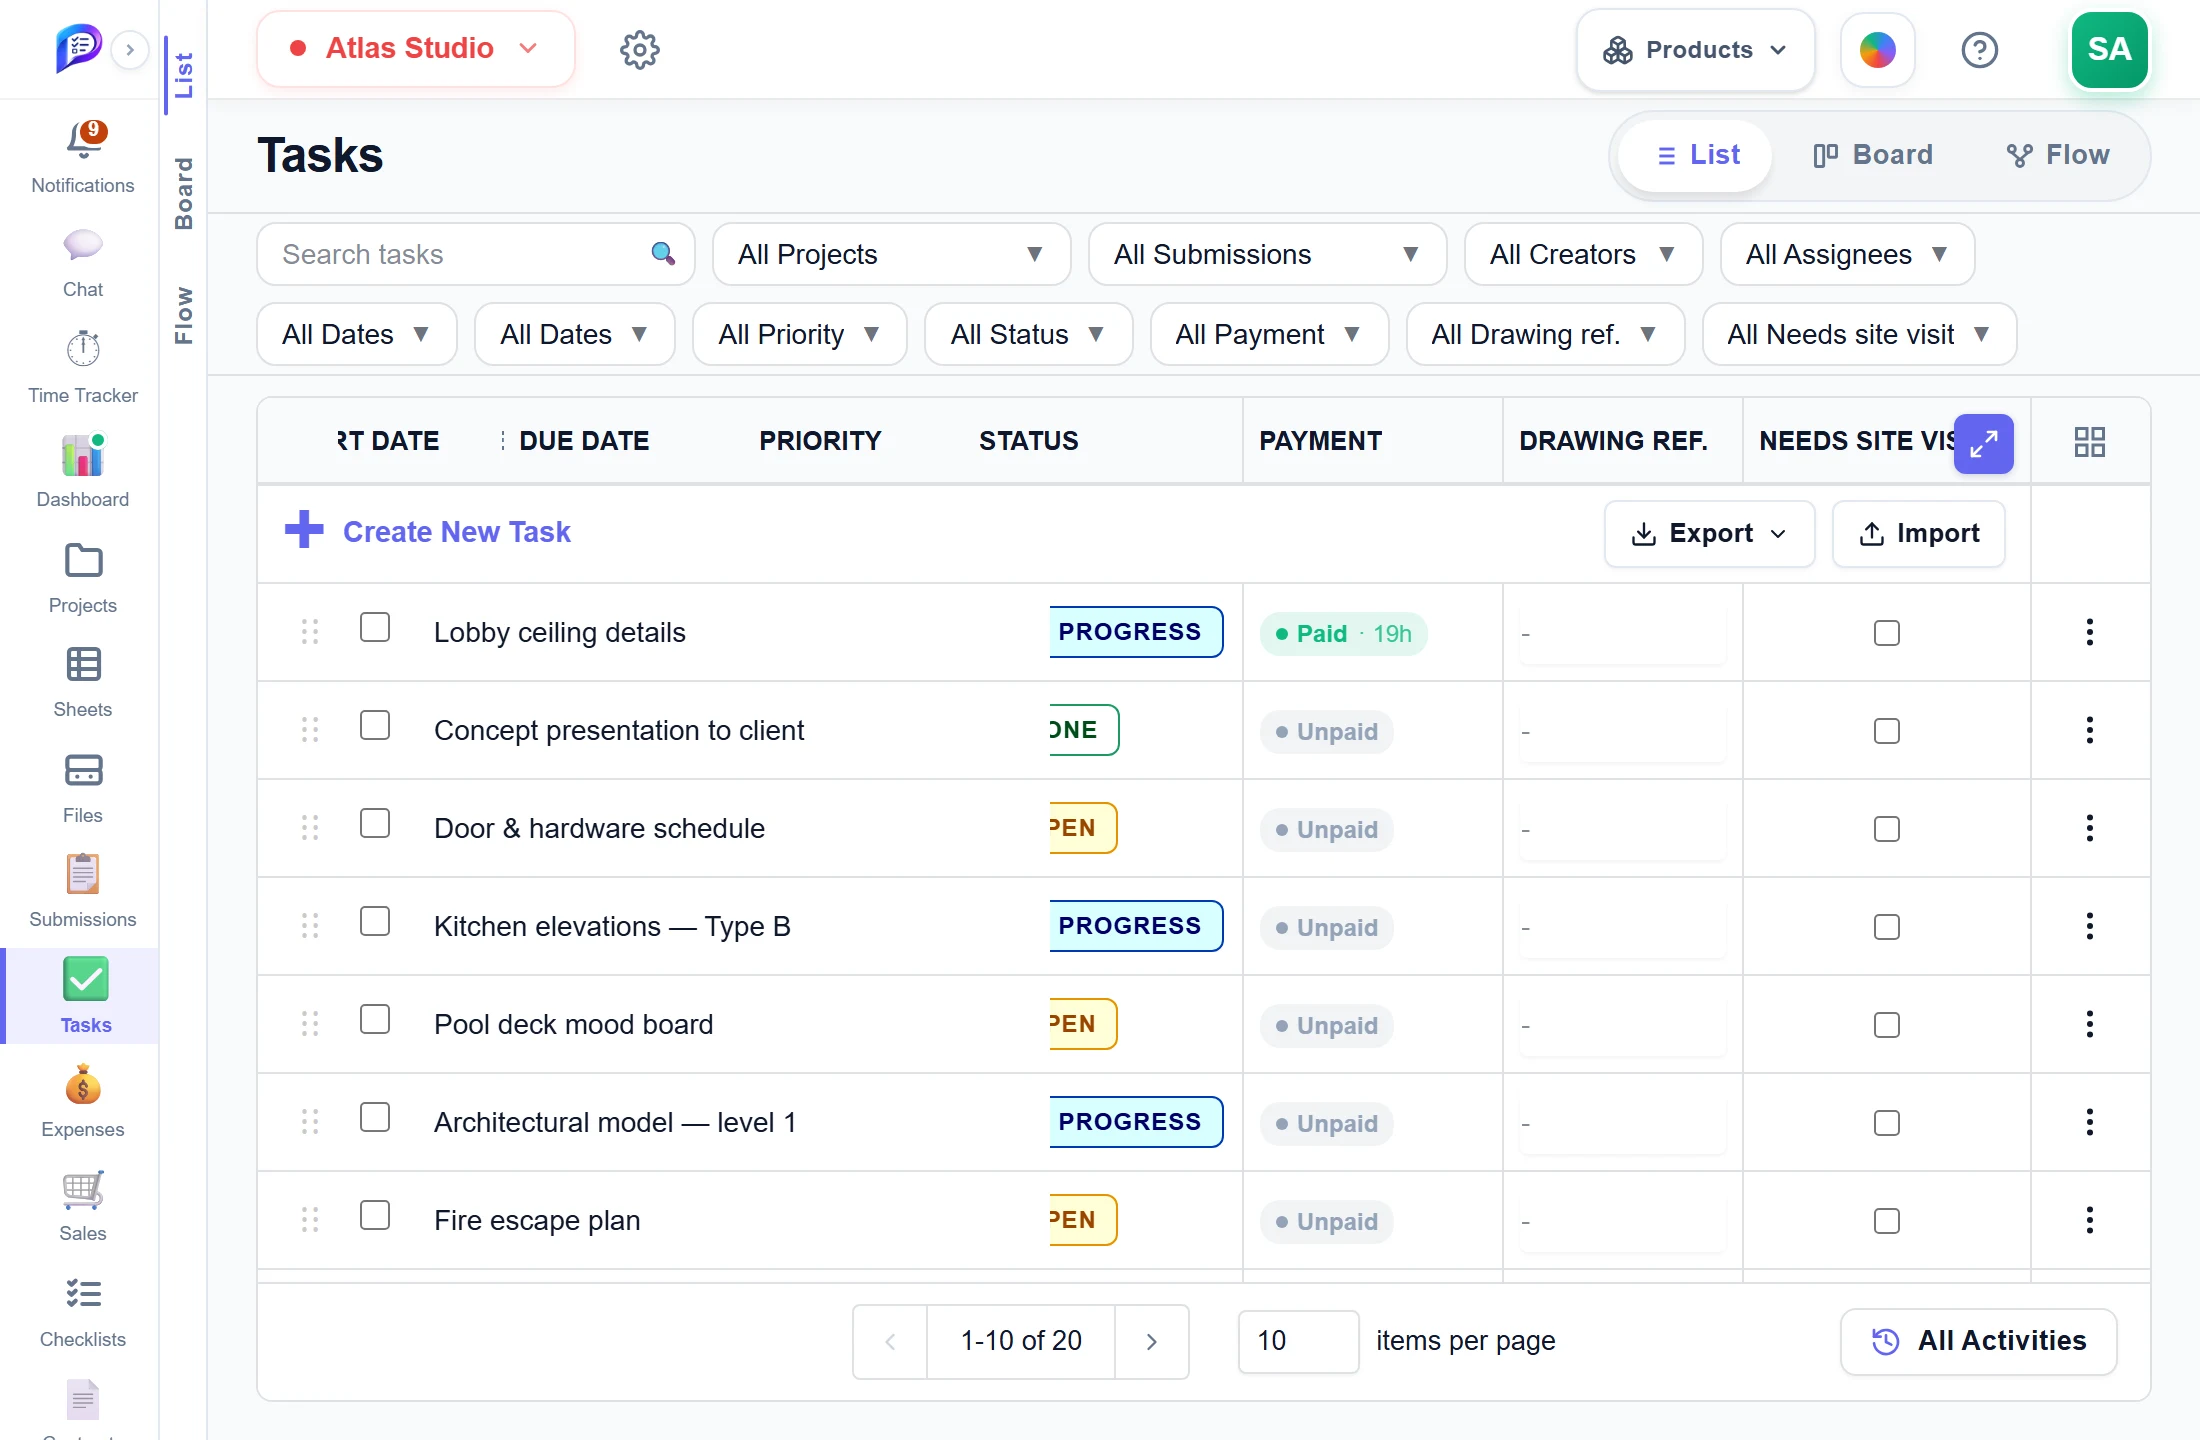2200x1440 pixels.
Task: Click the Import button
Action: point(1918,533)
